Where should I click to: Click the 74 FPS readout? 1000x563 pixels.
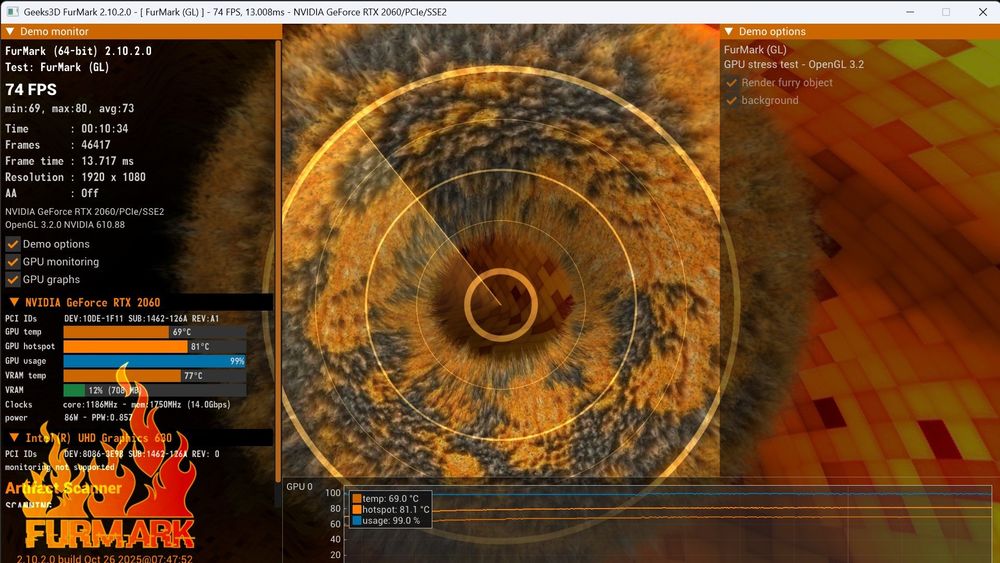(x=31, y=90)
